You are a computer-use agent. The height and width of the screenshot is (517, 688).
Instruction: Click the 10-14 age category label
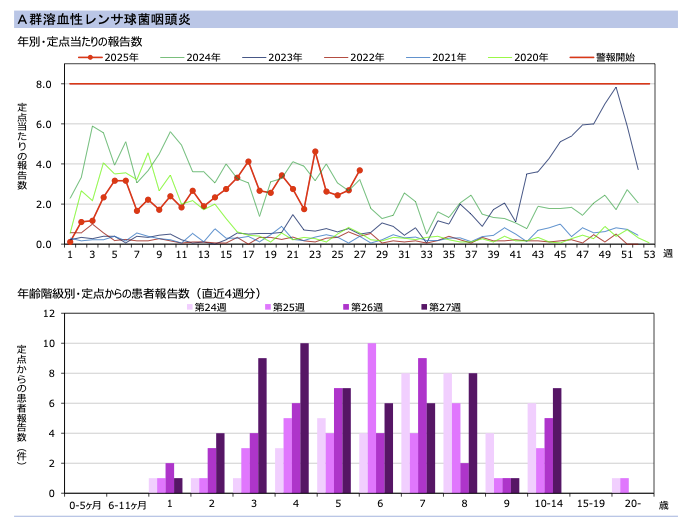[x=548, y=504]
